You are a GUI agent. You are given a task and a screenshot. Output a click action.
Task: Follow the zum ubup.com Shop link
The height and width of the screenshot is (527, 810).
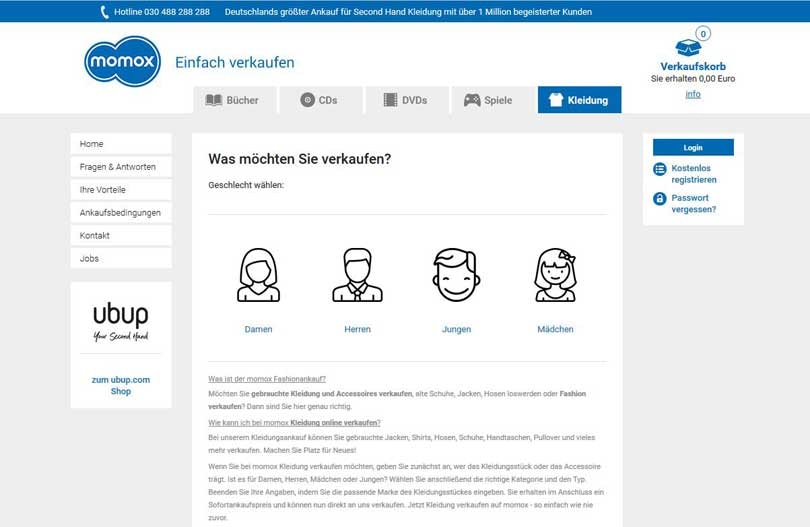pos(120,385)
